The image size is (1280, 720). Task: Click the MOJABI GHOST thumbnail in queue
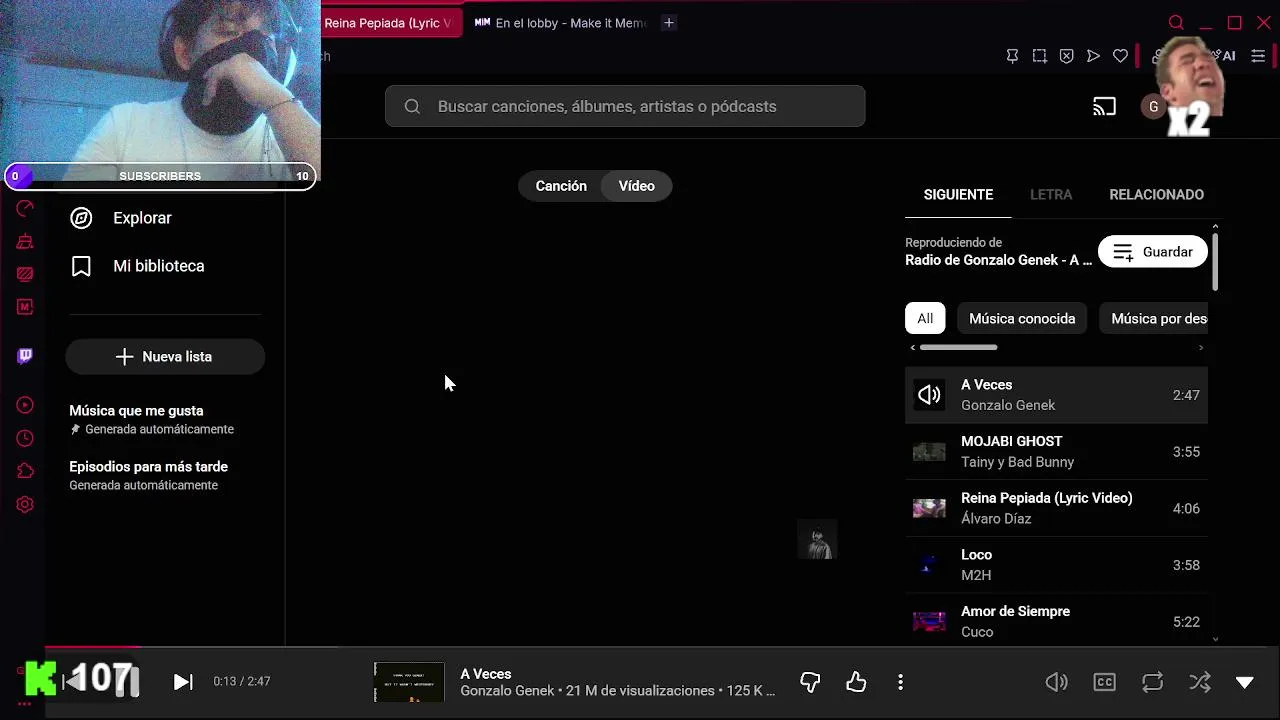click(x=929, y=452)
